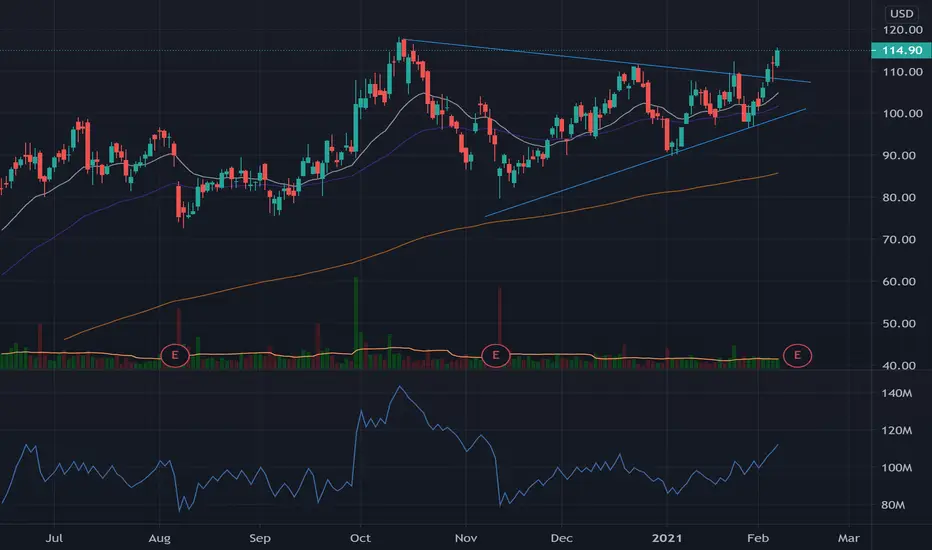This screenshot has height=550, width=932.
Task: Click the Dec label on time axis
Action: [562, 538]
